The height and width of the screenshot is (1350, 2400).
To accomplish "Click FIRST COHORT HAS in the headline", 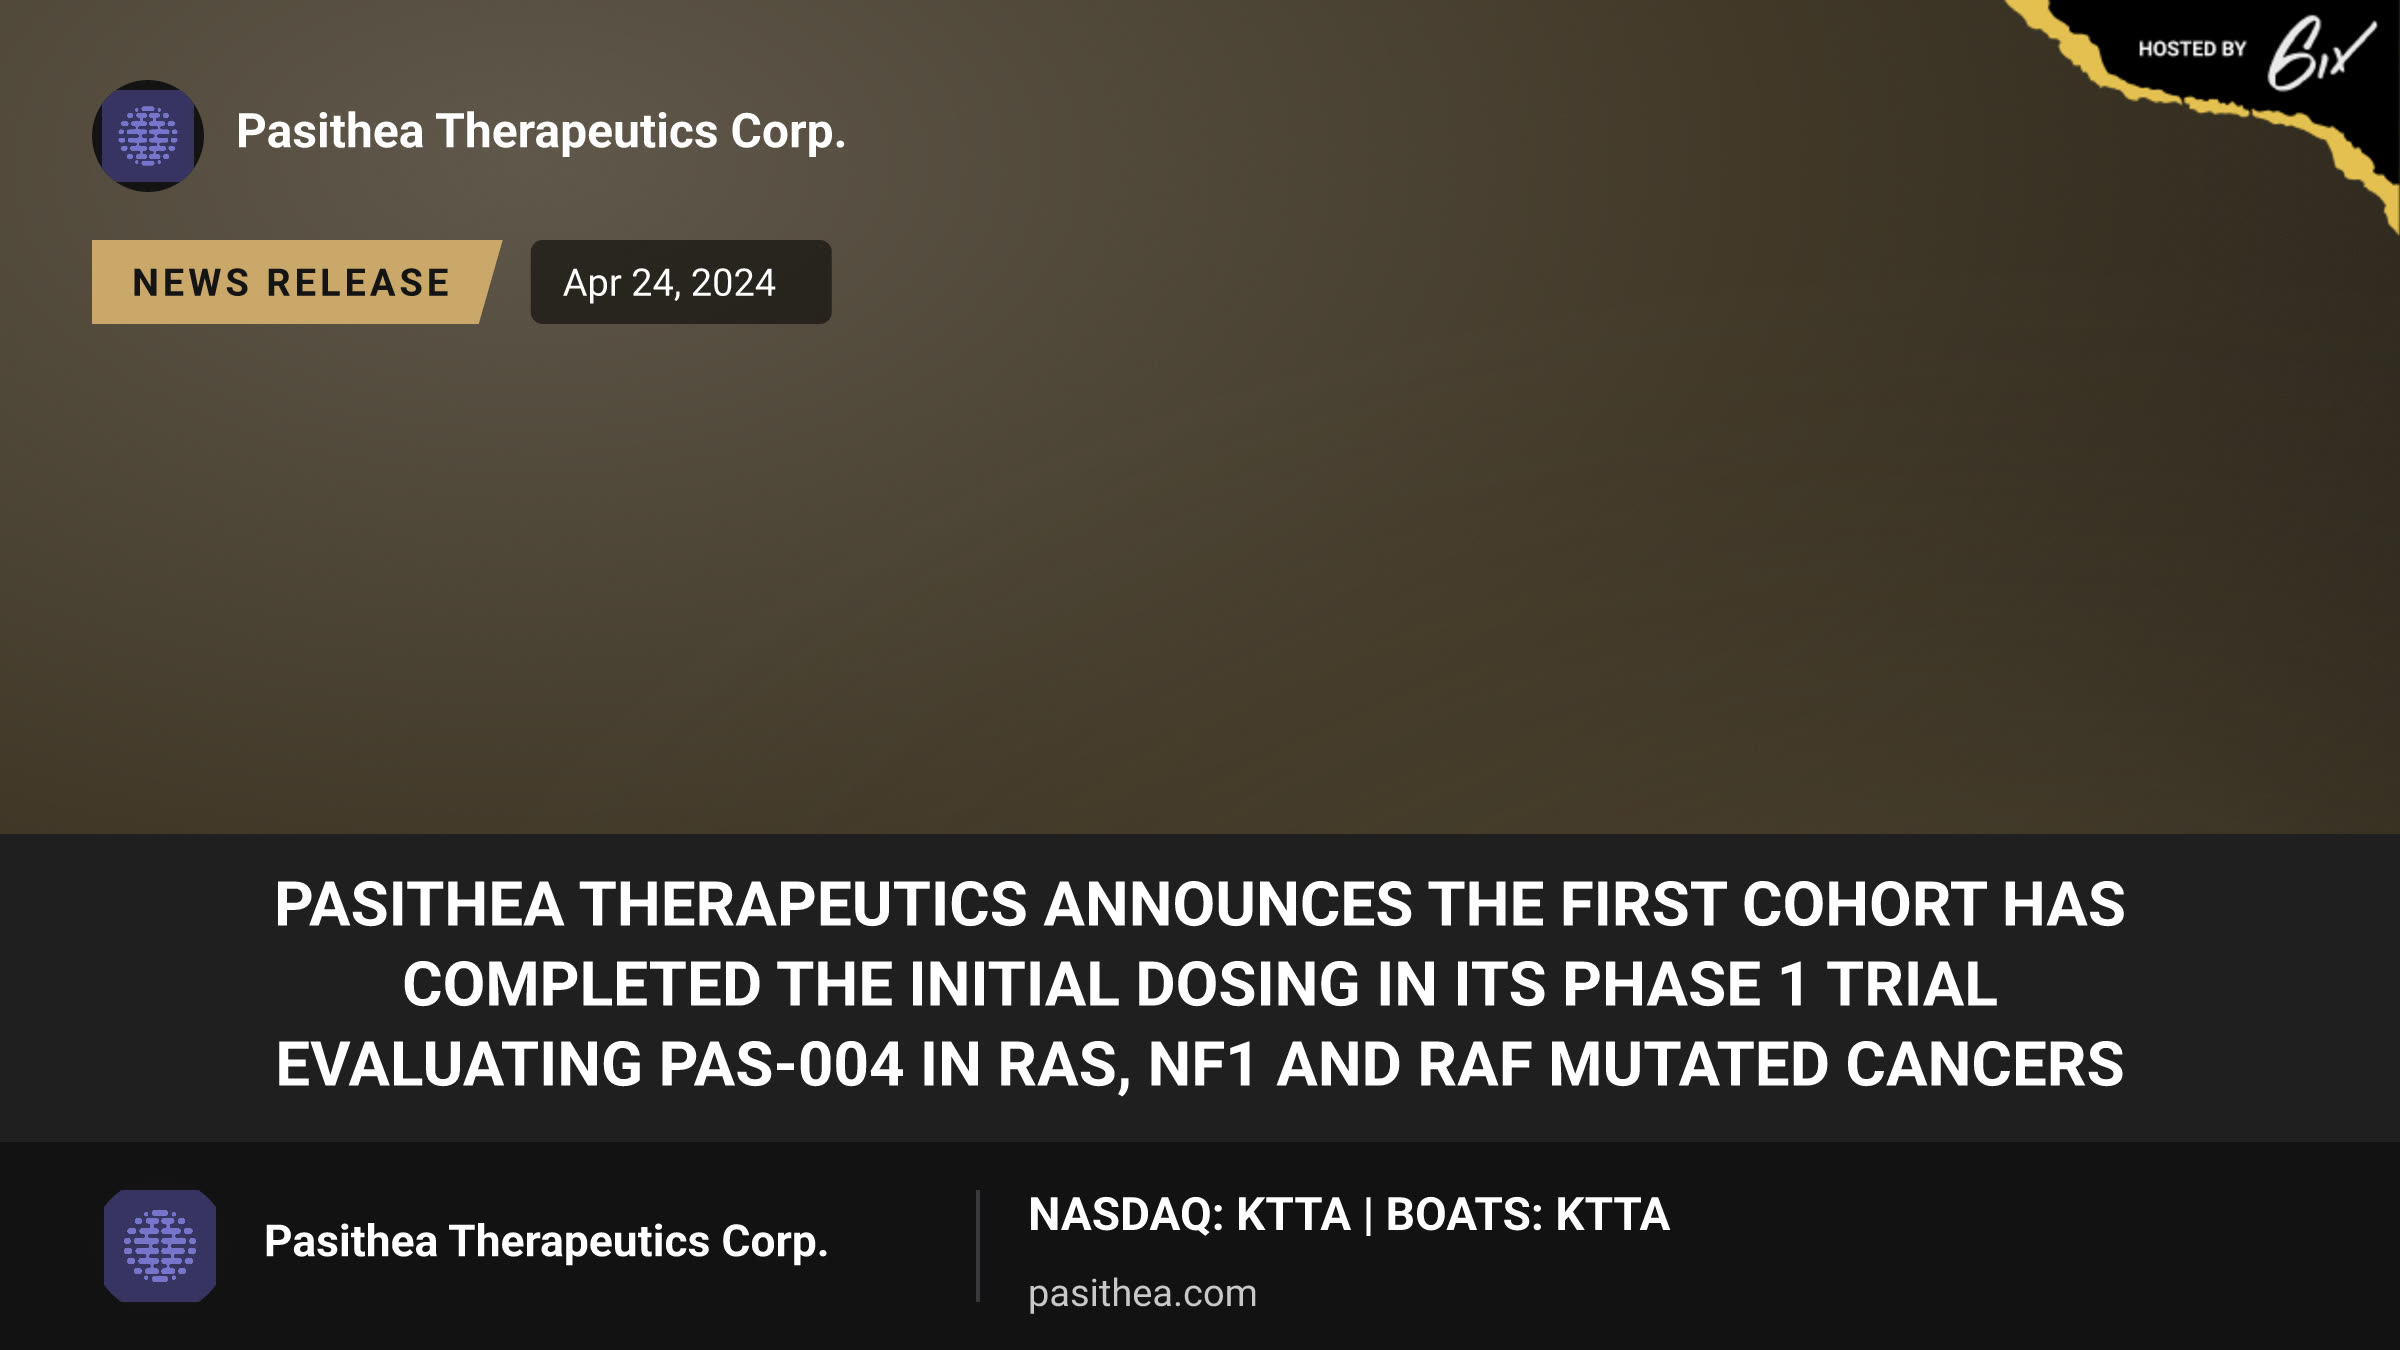I will pos(1843,904).
